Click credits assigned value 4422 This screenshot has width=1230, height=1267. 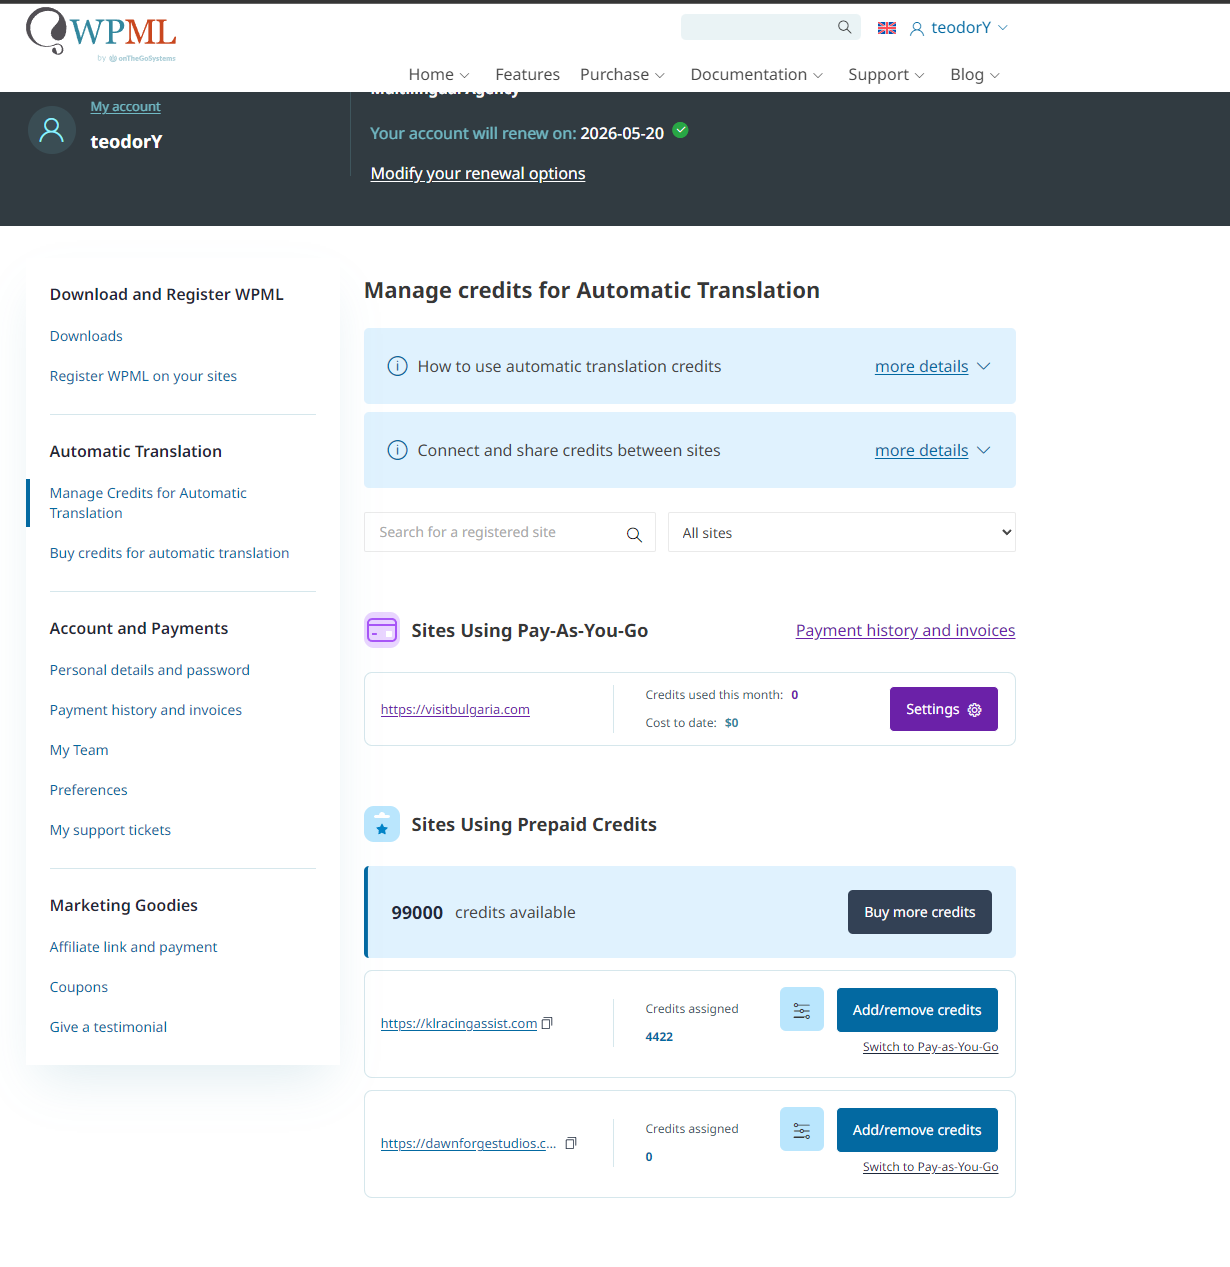(659, 1037)
